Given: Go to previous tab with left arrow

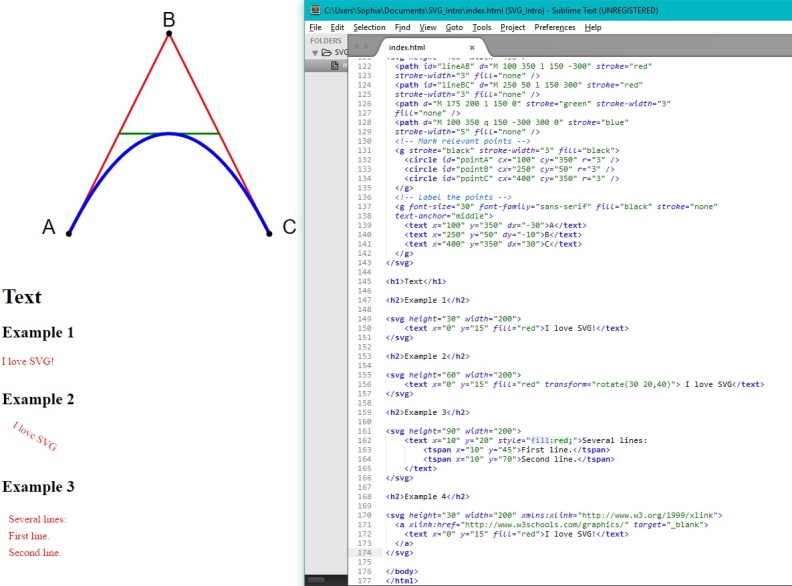Looking at the screenshot, I should point(357,46).
